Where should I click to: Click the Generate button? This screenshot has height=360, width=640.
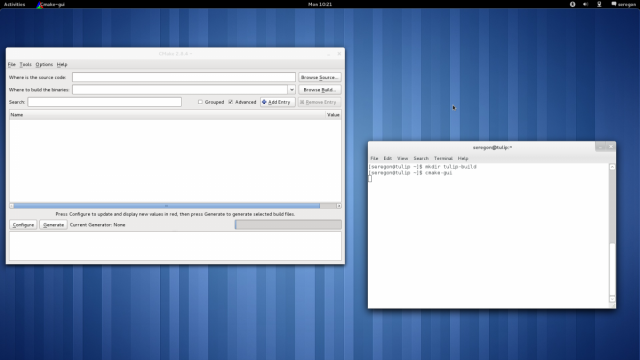(x=53, y=225)
